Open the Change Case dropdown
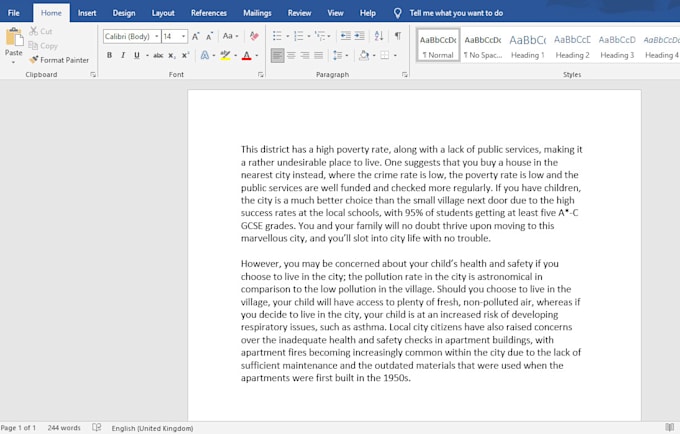680x434 pixels. pyautogui.click(x=230, y=36)
